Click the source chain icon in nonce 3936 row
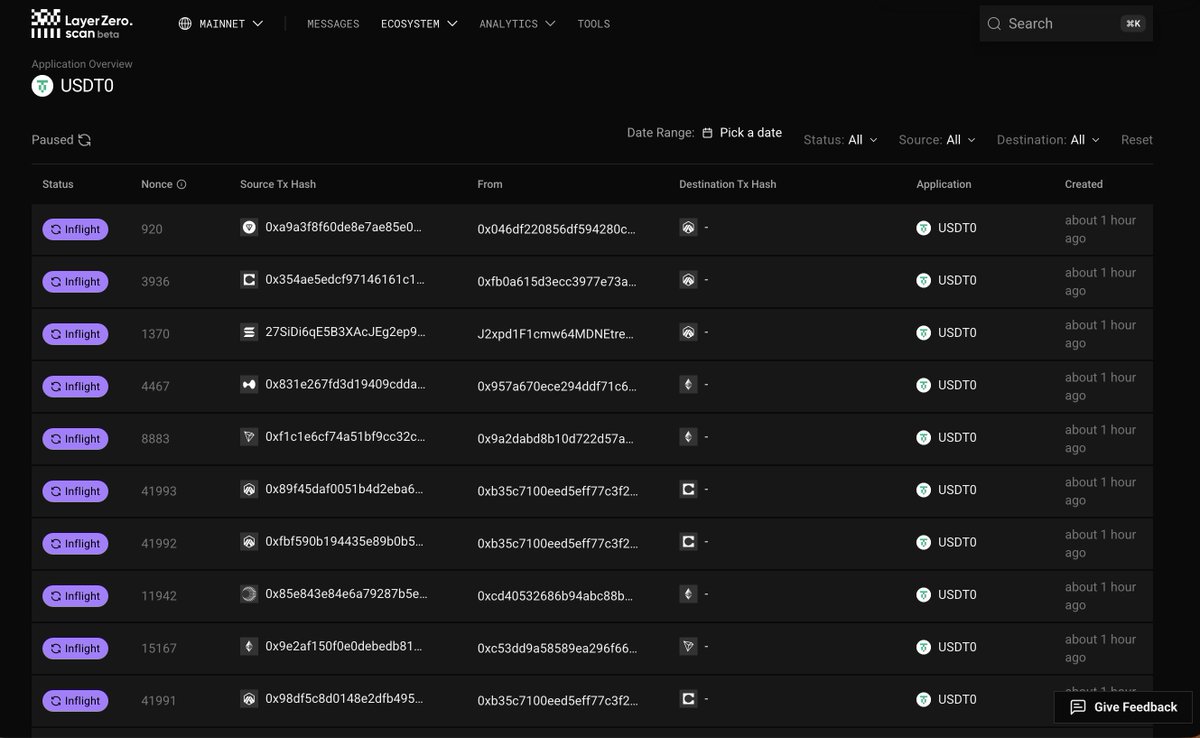 [249, 280]
